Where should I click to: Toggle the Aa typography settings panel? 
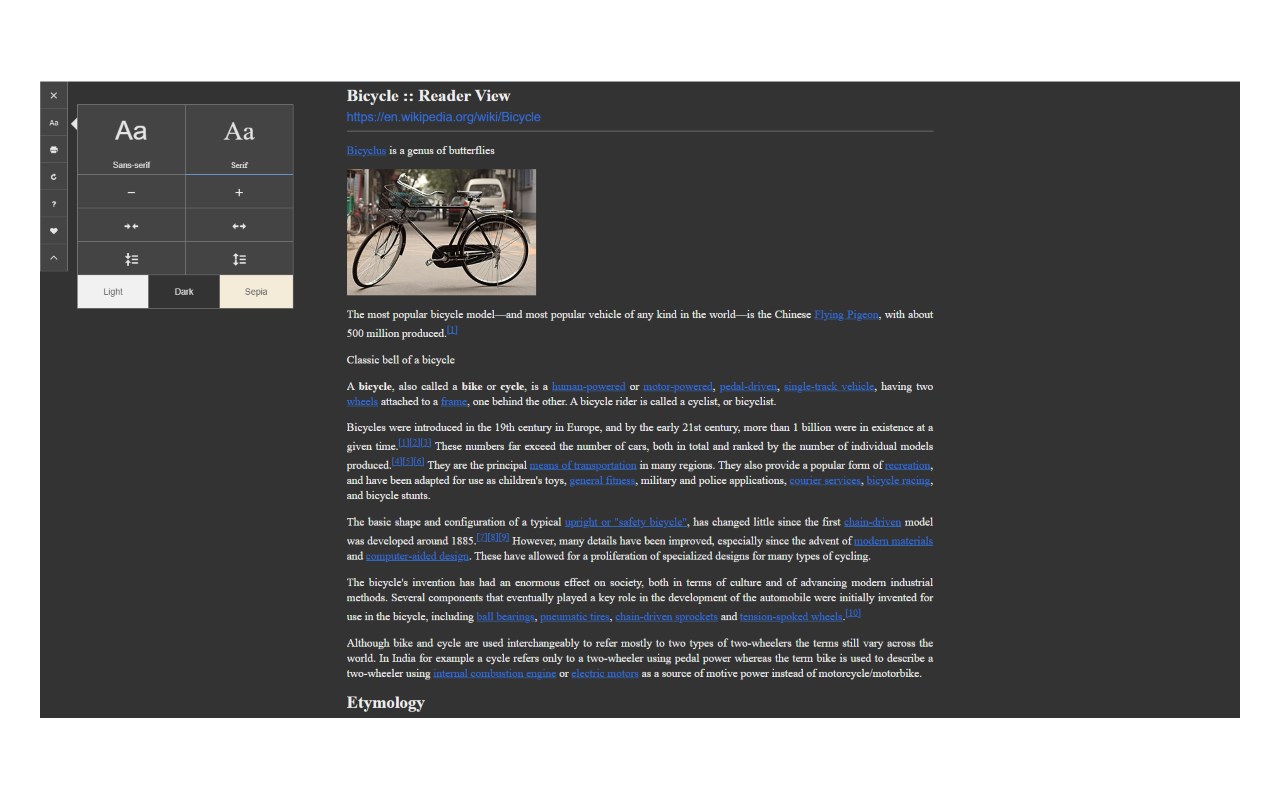click(x=54, y=123)
